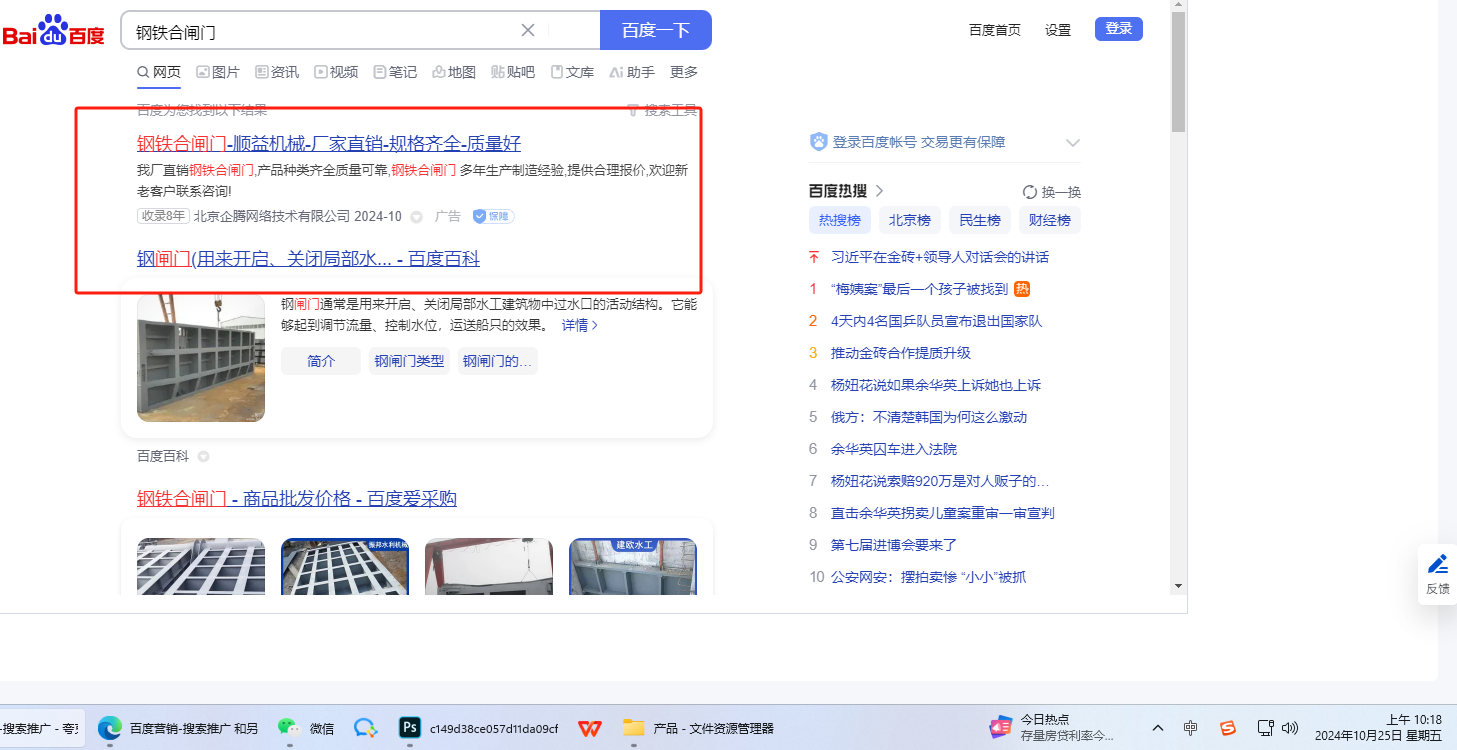Viewport: 1457px width, 750px height.
Task: Click the blue 登录 button
Action: 1119,29
